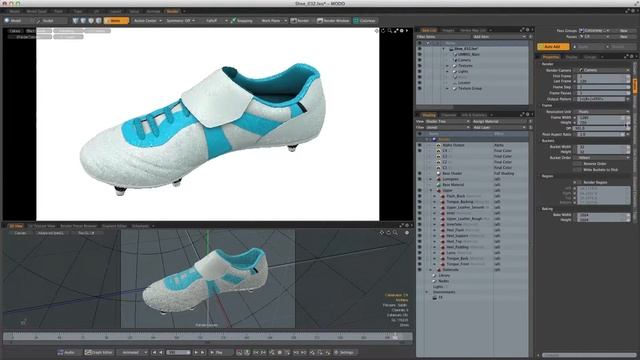Click the First Frame input field
Screen dimensions: 640x360
[x=604, y=76]
